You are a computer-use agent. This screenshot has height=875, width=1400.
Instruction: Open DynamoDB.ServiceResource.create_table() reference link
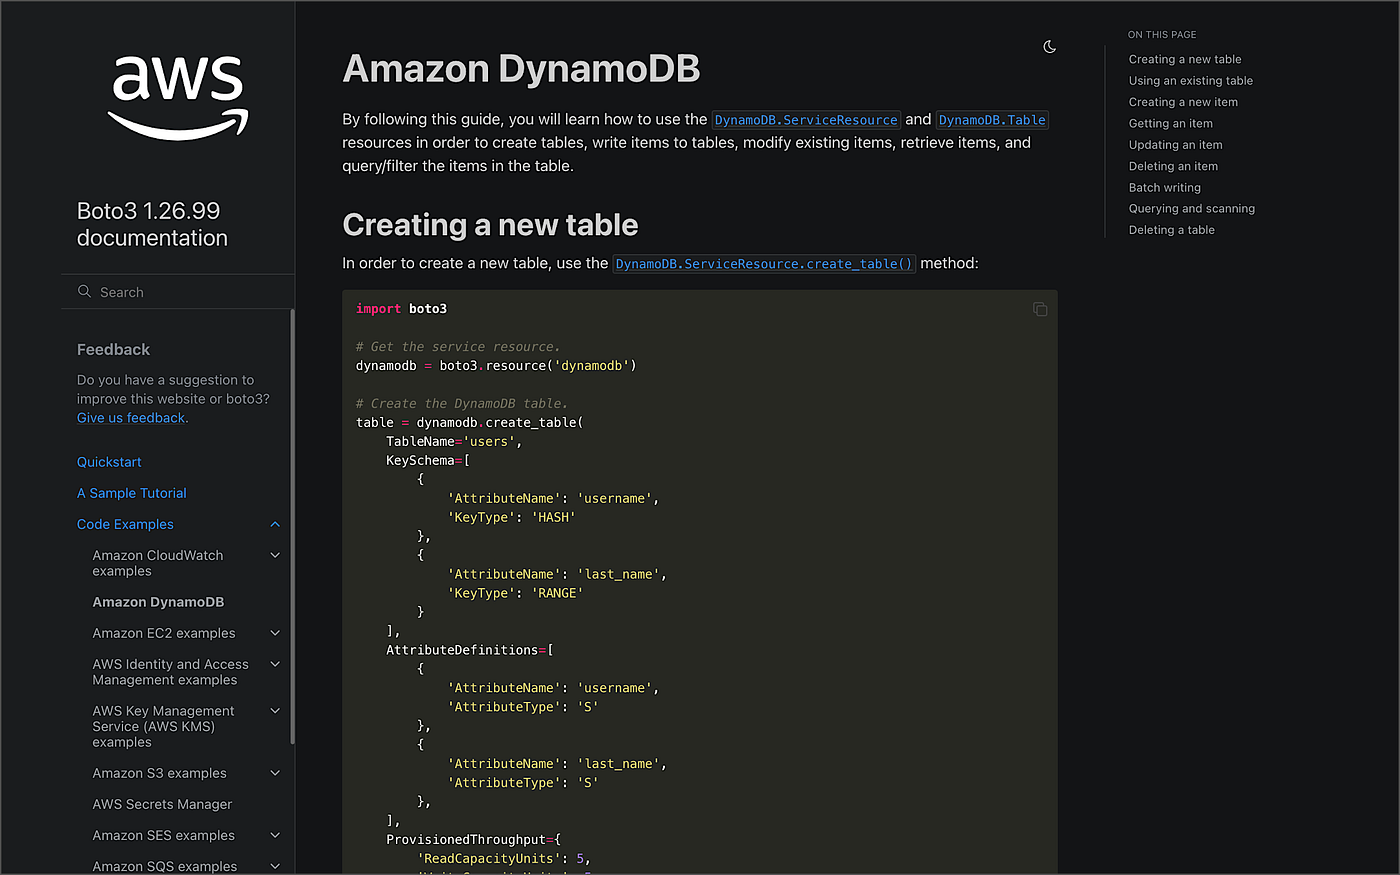tap(764, 264)
